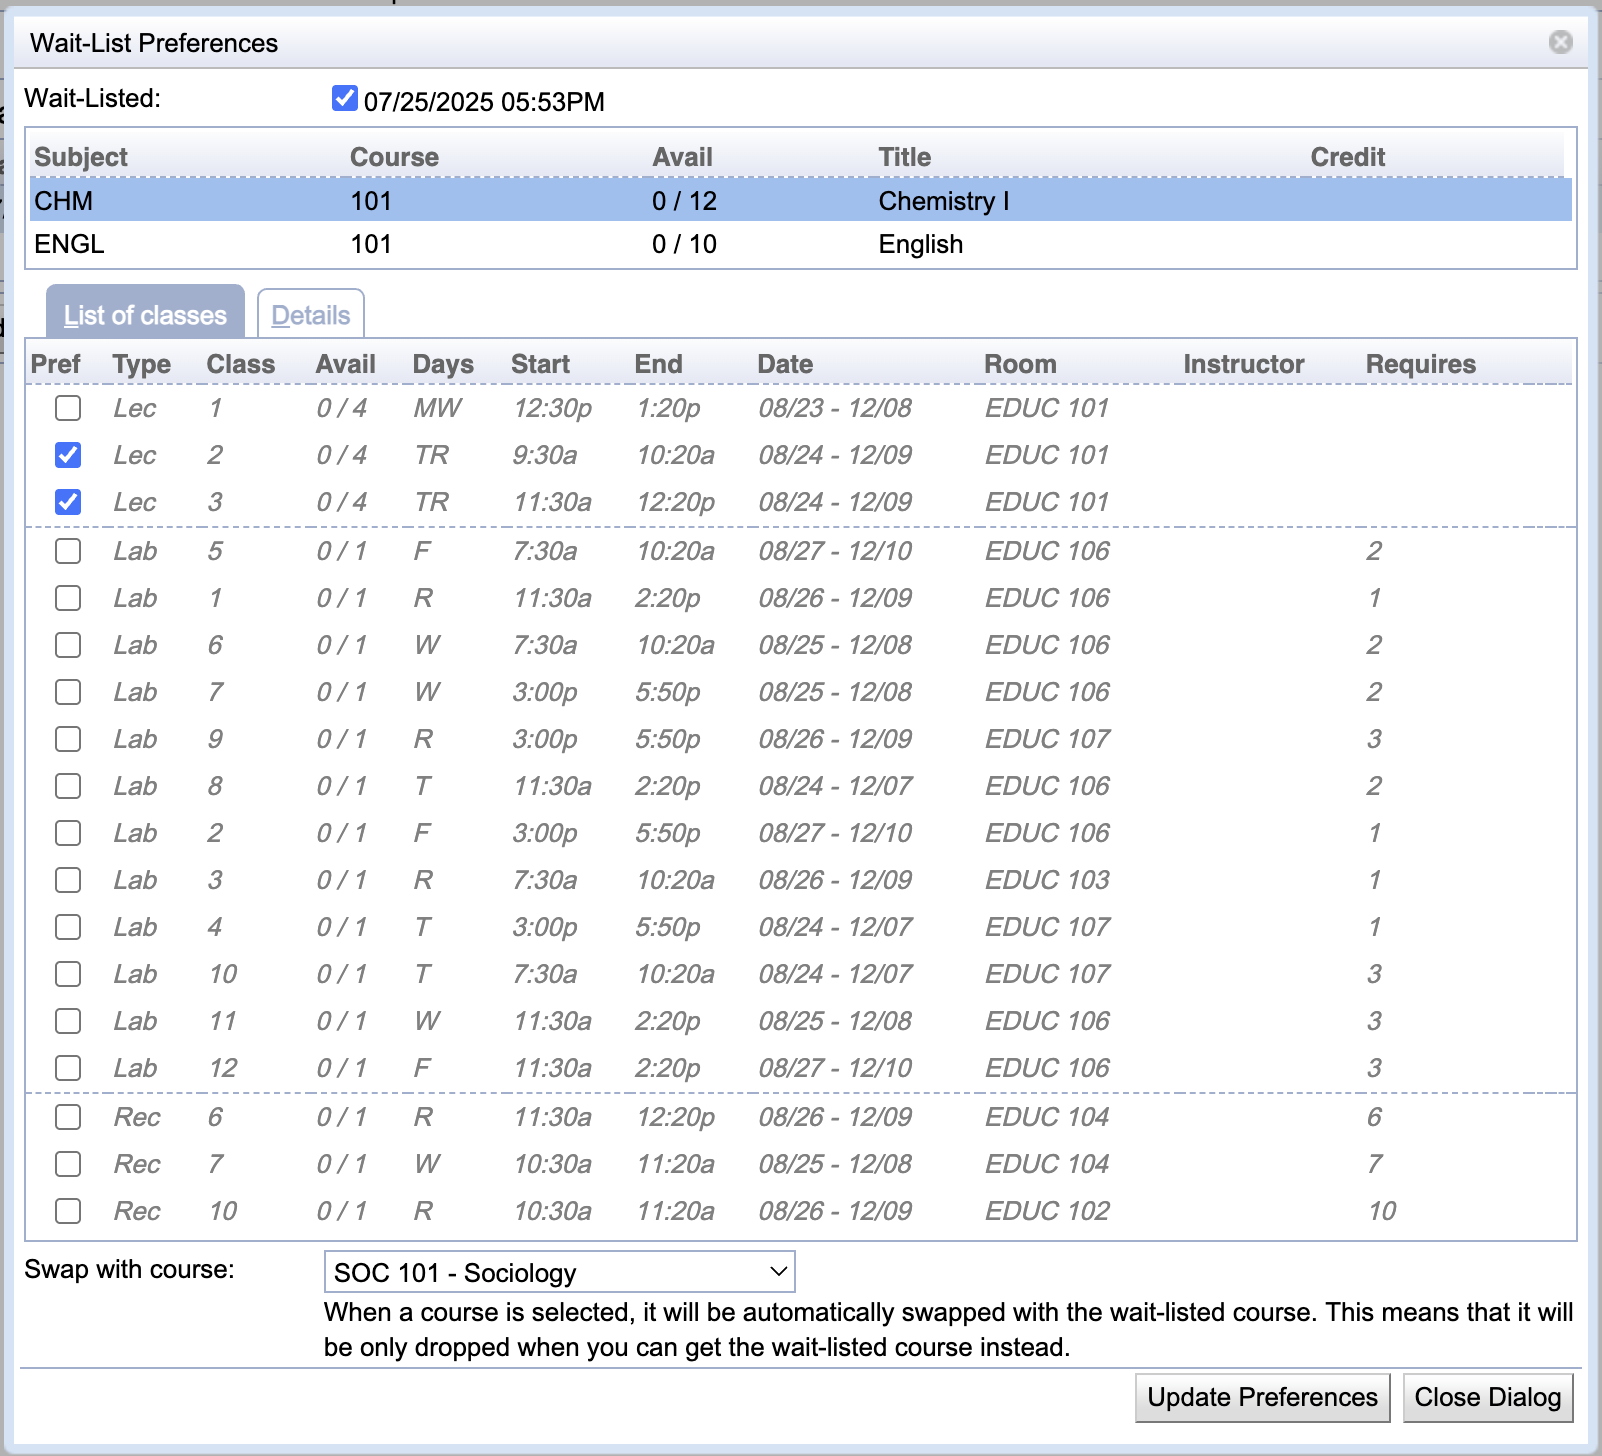Check preference for Lab 3 in EDUC 103

click(68, 880)
